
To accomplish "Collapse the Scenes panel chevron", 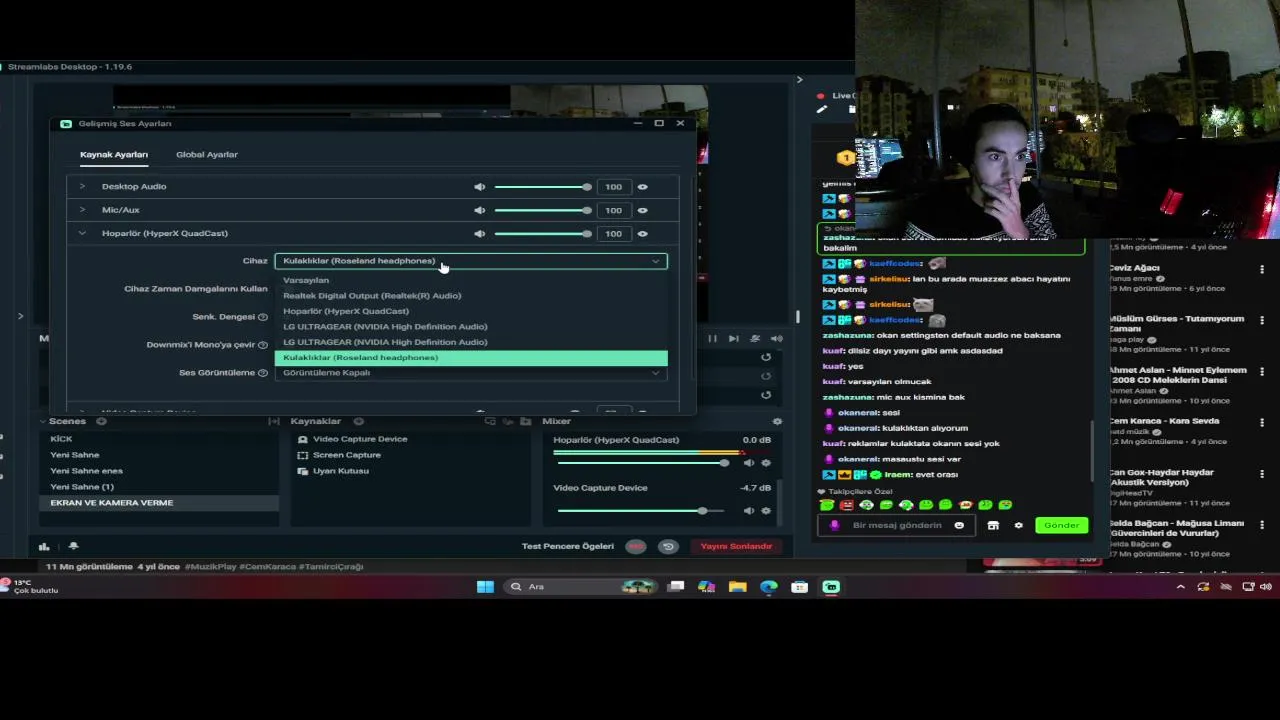I will pos(43,422).
